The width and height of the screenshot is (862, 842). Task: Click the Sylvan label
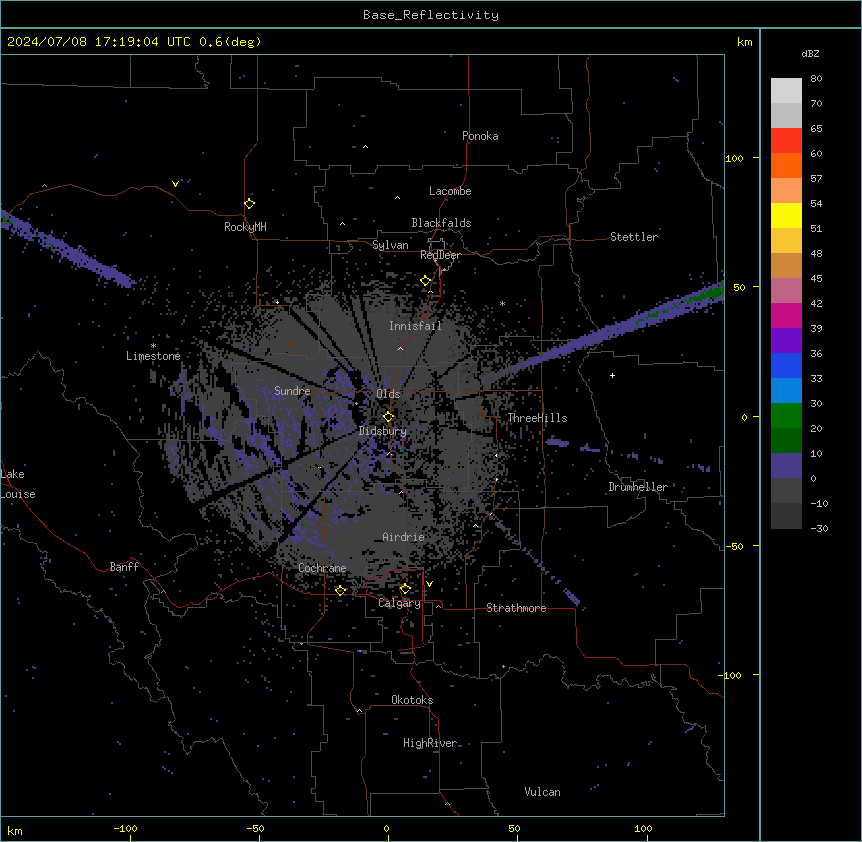(390, 245)
